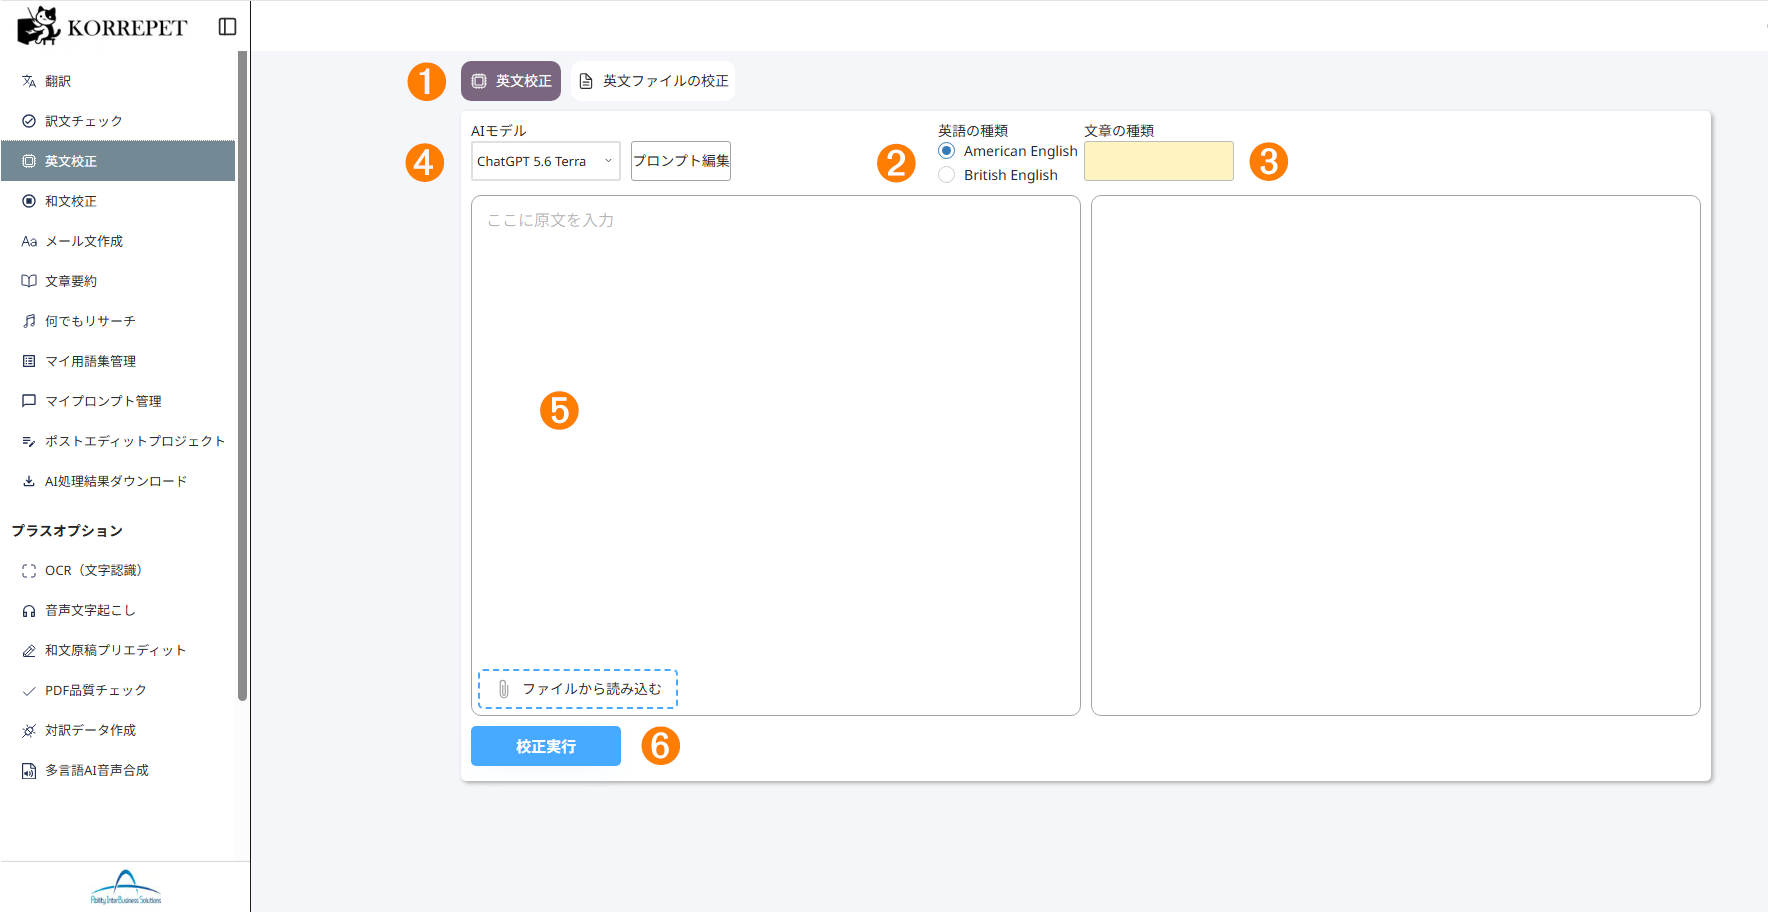Click ファイルから読み込む upload button

tap(578, 689)
